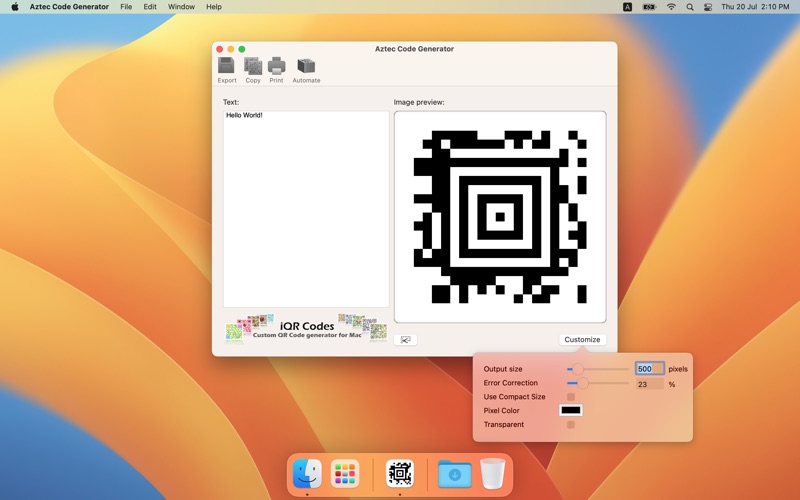Click the date and time in menu bar
This screenshot has height=500, width=800.
pyautogui.click(x=755, y=7)
